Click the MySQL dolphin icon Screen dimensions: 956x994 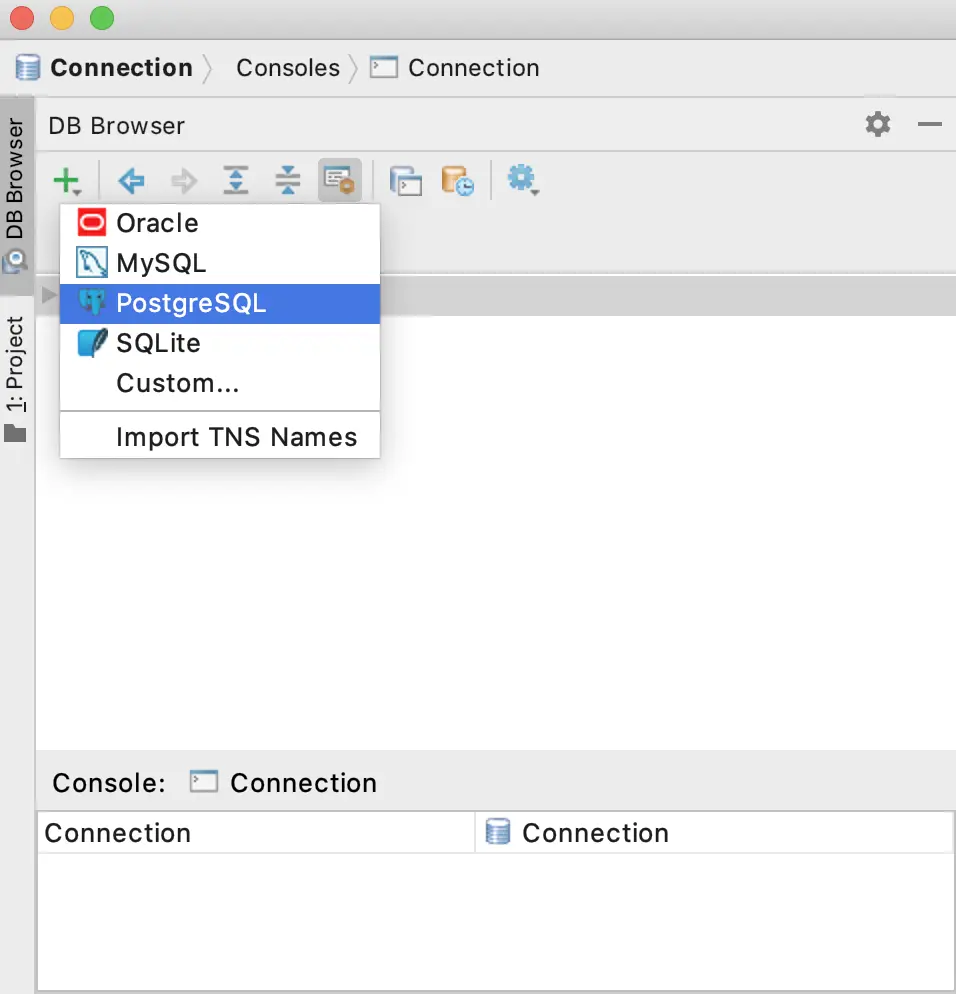pyautogui.click(x=92, y=262)
